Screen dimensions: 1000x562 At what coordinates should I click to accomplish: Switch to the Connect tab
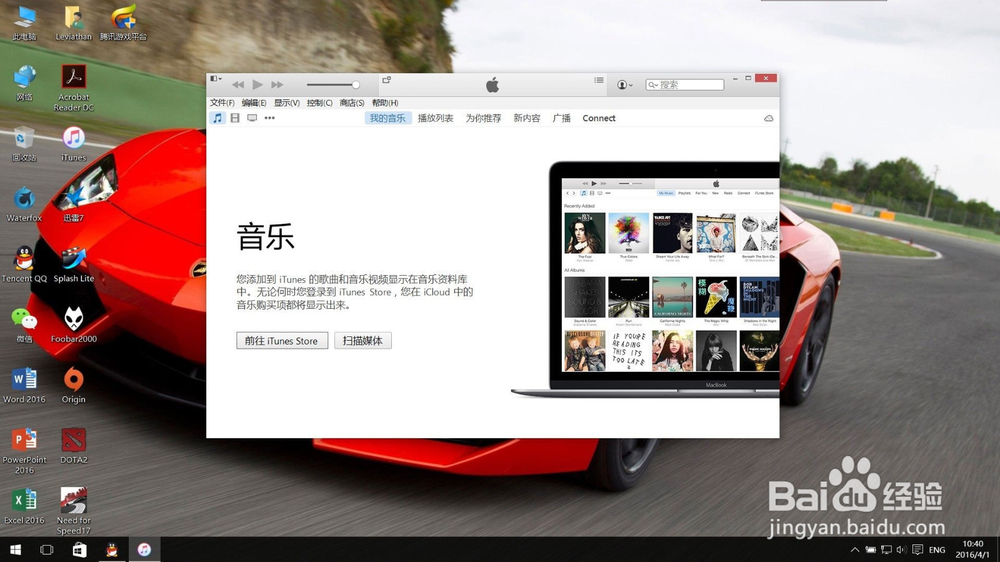tap(599, 118)
